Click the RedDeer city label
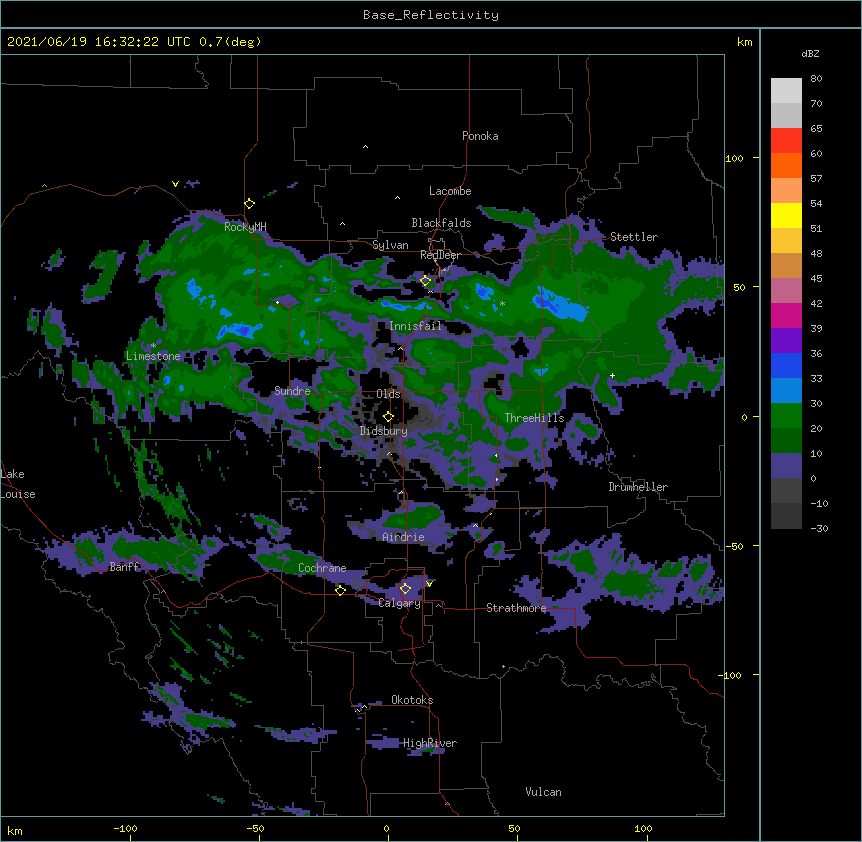 (x=440, y=255)
